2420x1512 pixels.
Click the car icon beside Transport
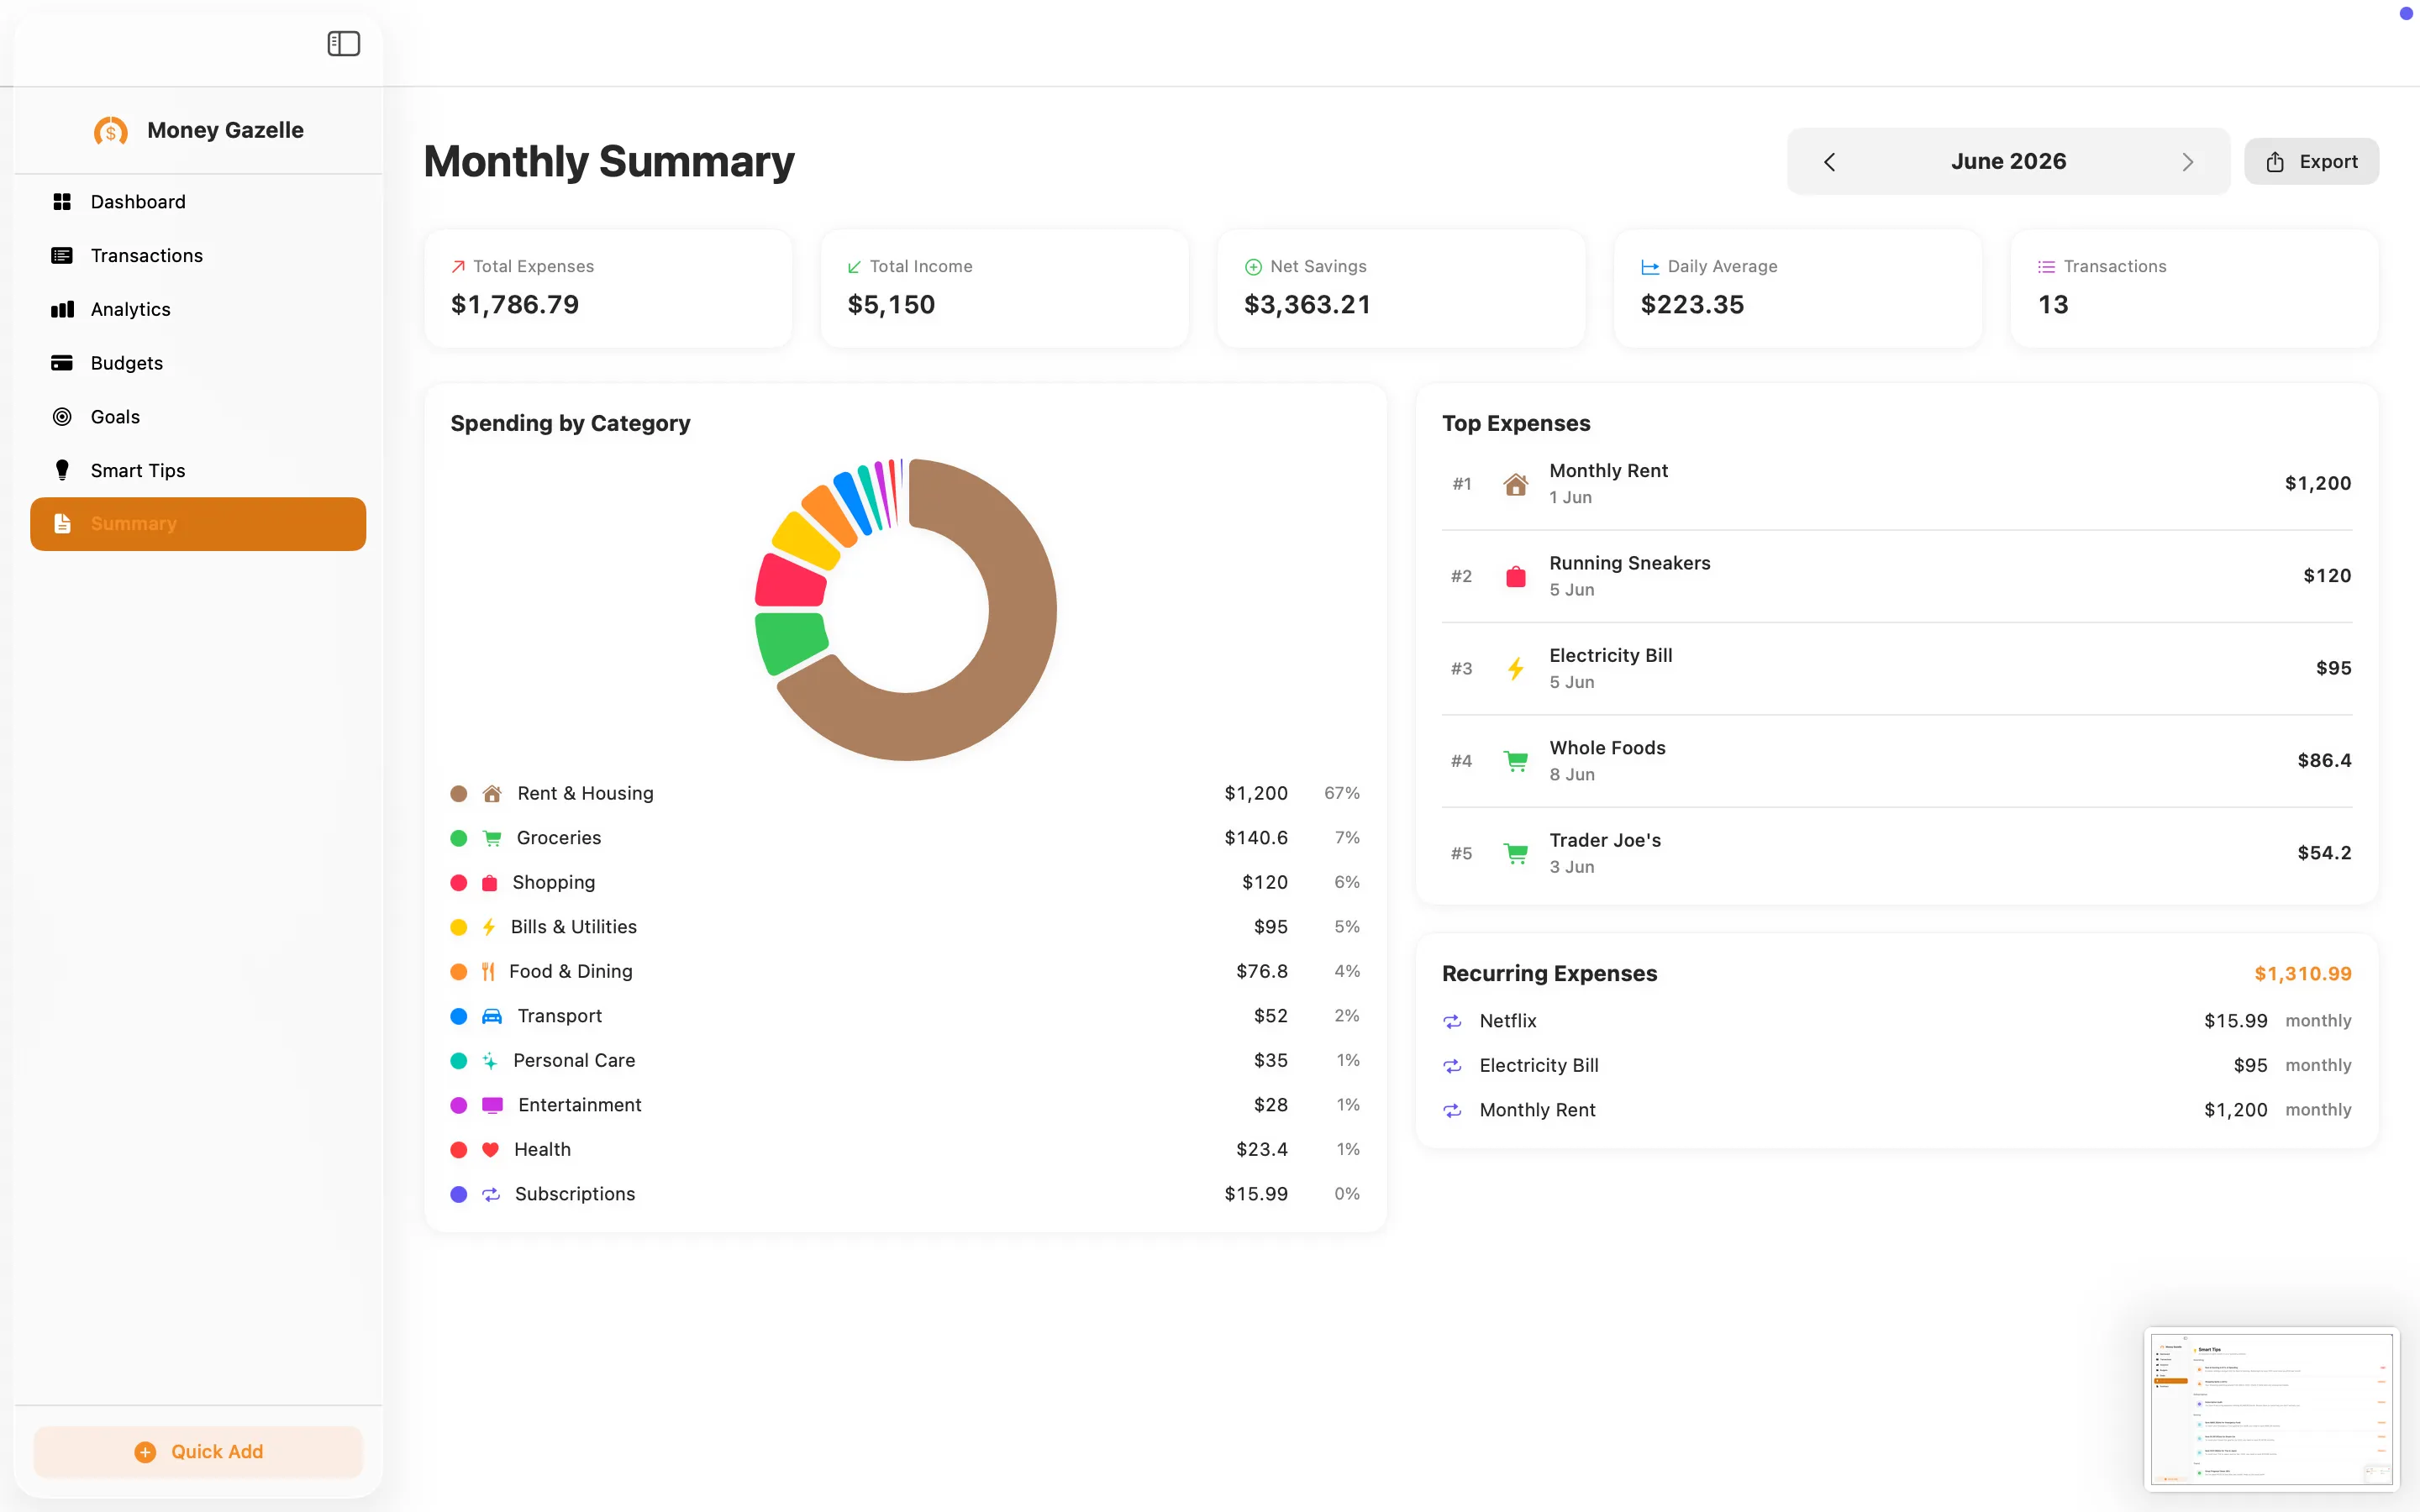point(492,1016)
